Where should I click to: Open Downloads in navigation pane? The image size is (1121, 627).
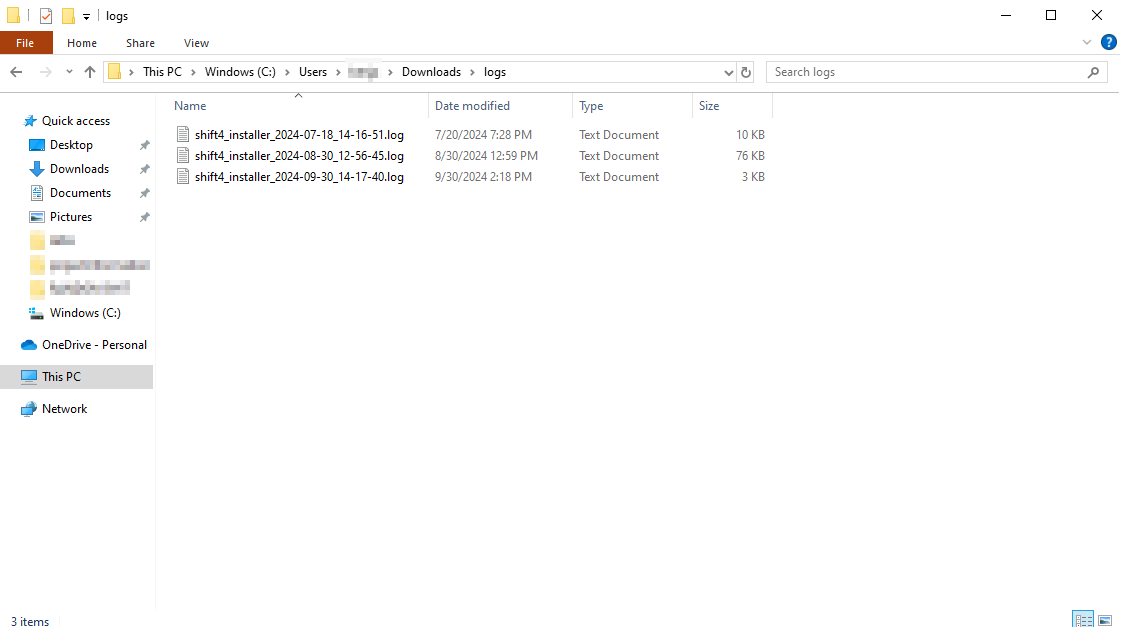coord(79,169)
